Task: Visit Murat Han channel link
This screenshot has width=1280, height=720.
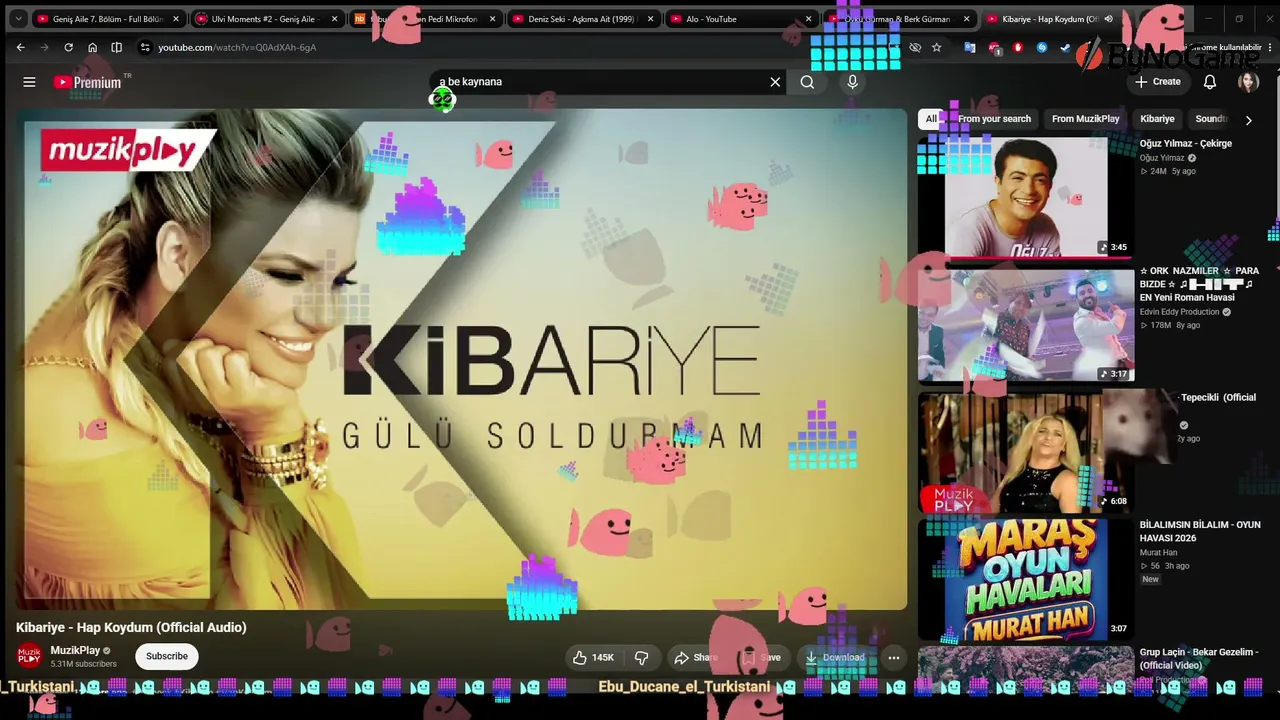Action: click(1159, 553)
